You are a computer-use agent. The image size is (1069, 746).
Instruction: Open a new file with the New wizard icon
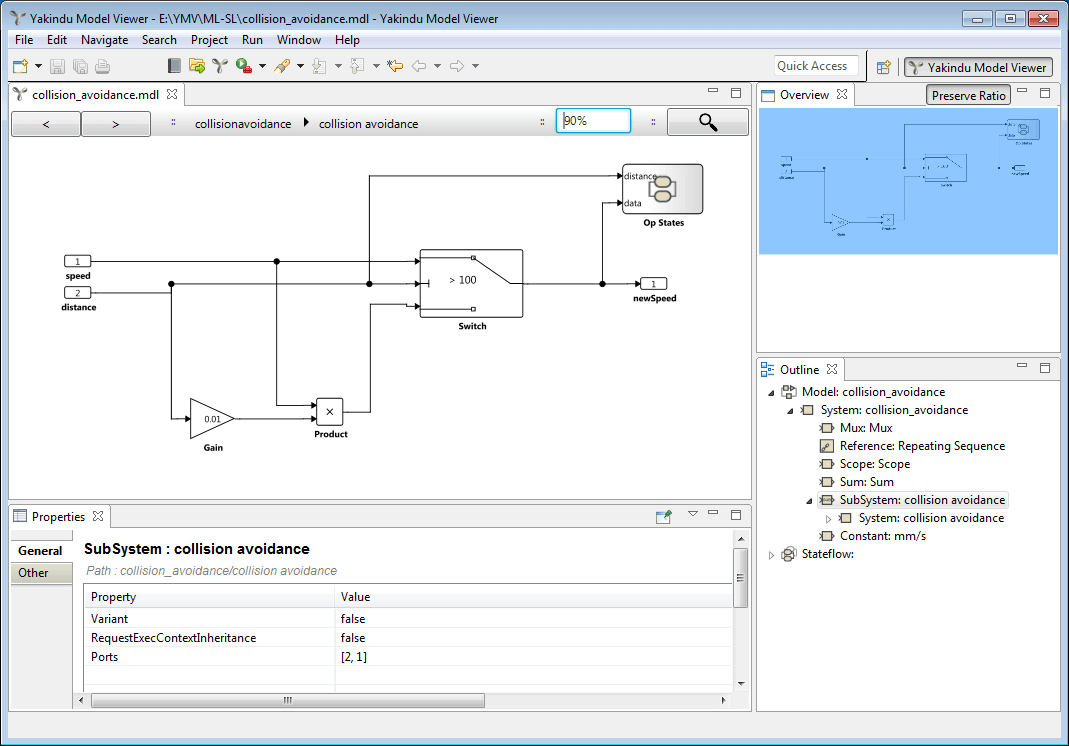(x=19, y=66)
